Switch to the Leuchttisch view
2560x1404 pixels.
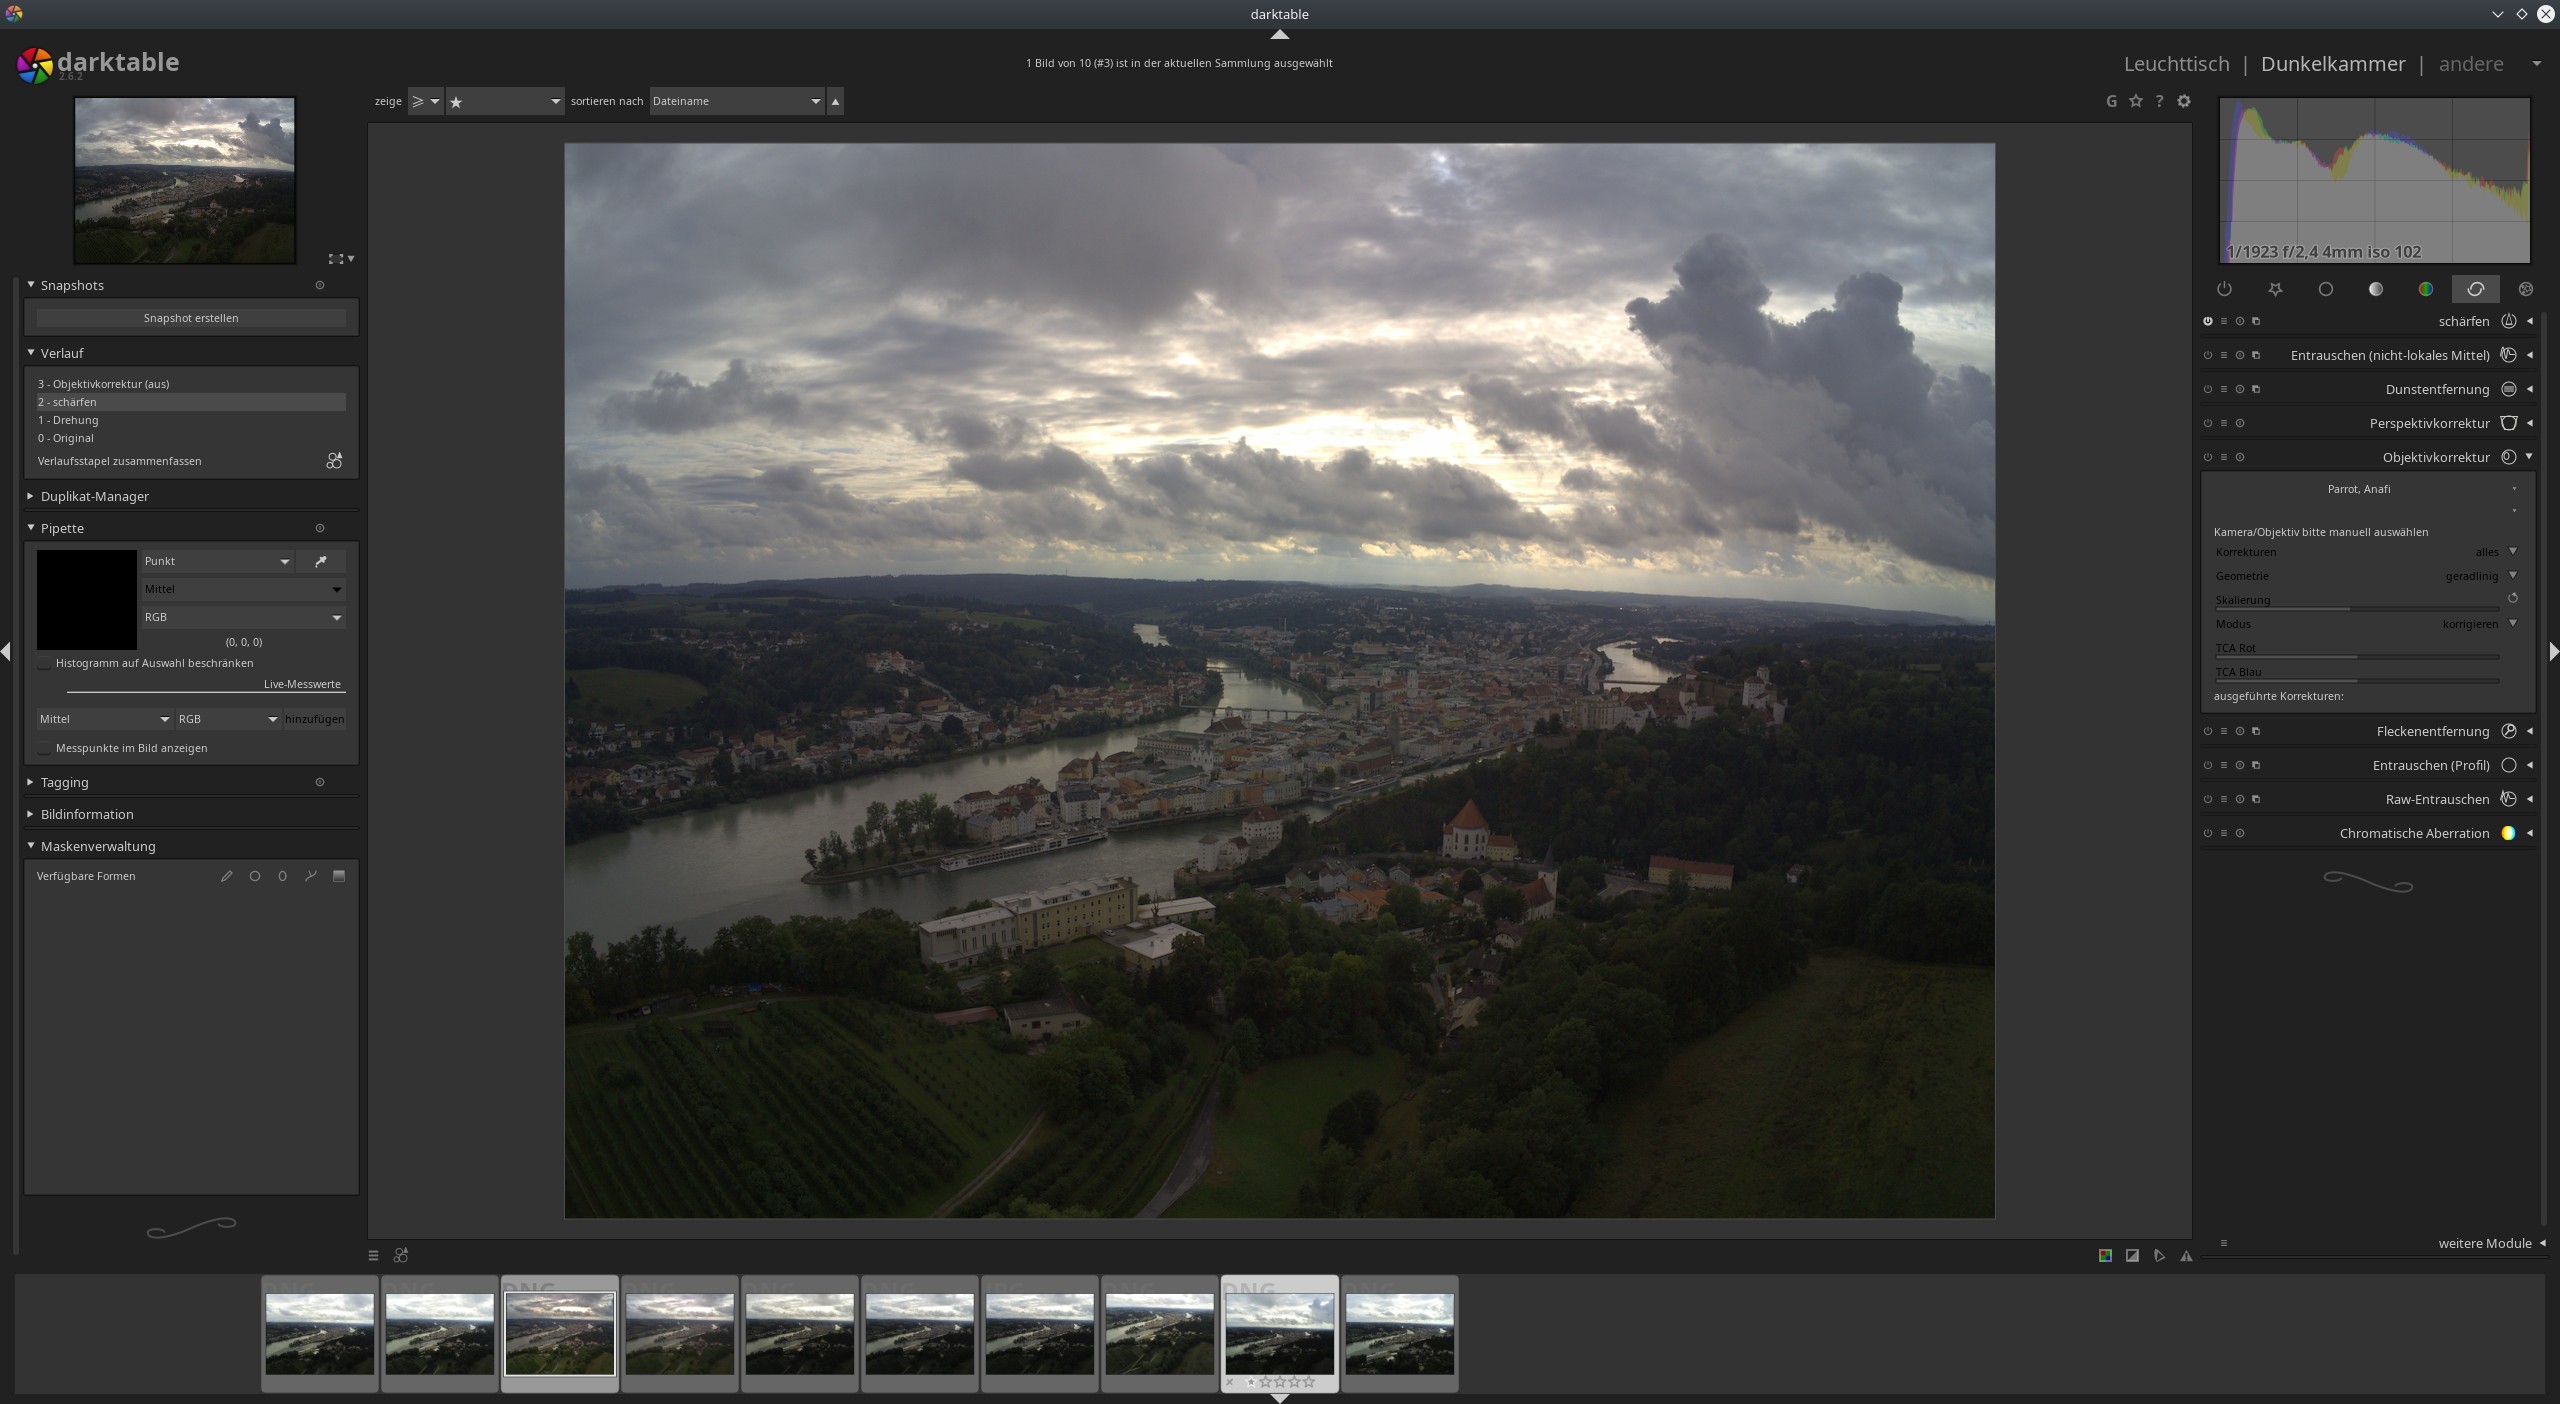tap(2176, 64)
